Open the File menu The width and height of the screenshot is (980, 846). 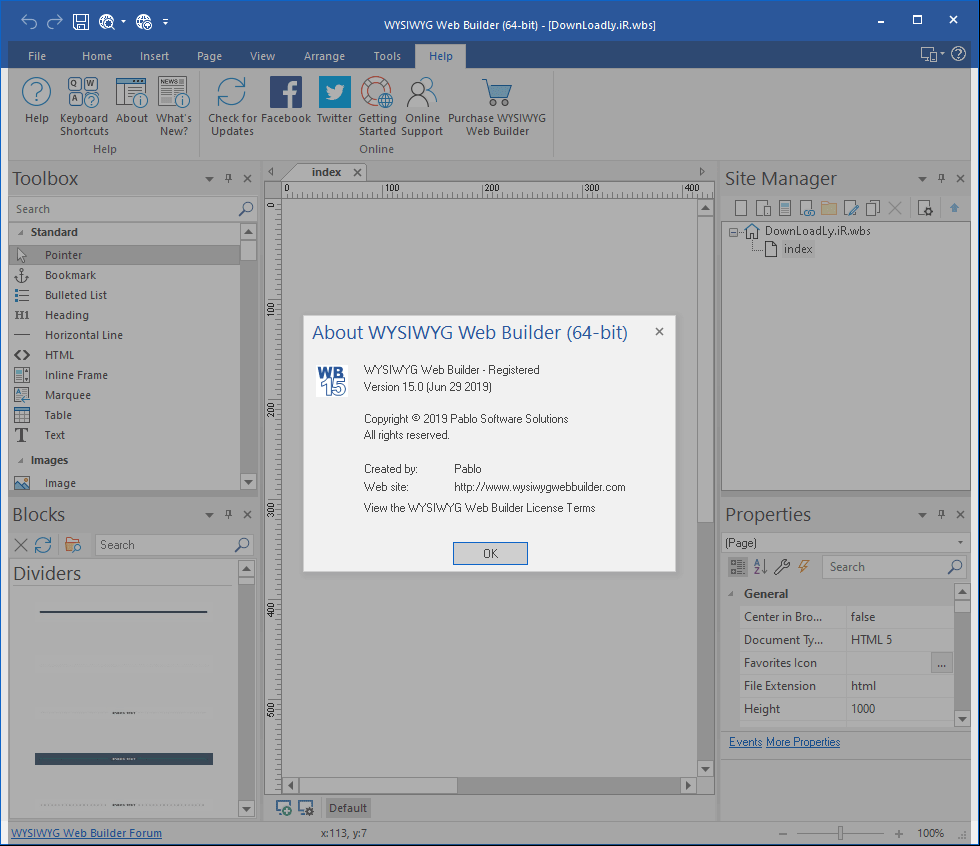tap(37, 56)
